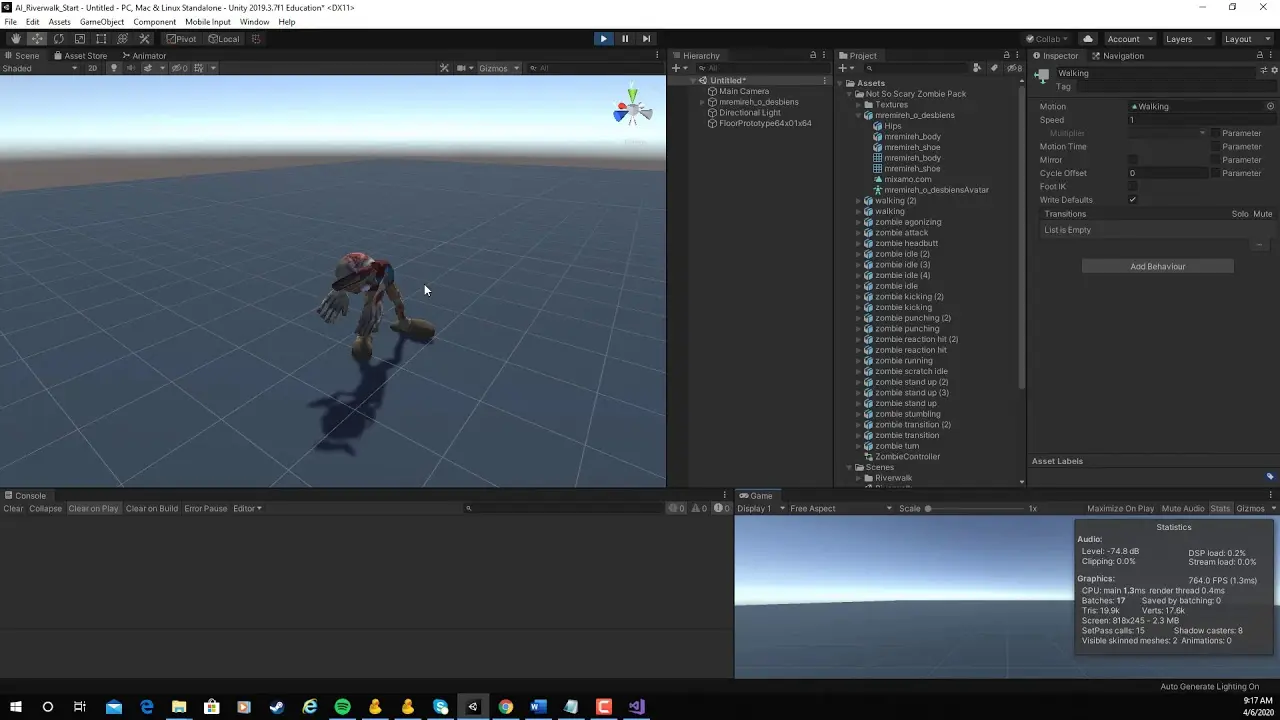
Task: Open the Free Aspect dropdown
Action: pyautogui.click(x=840, y=509)
